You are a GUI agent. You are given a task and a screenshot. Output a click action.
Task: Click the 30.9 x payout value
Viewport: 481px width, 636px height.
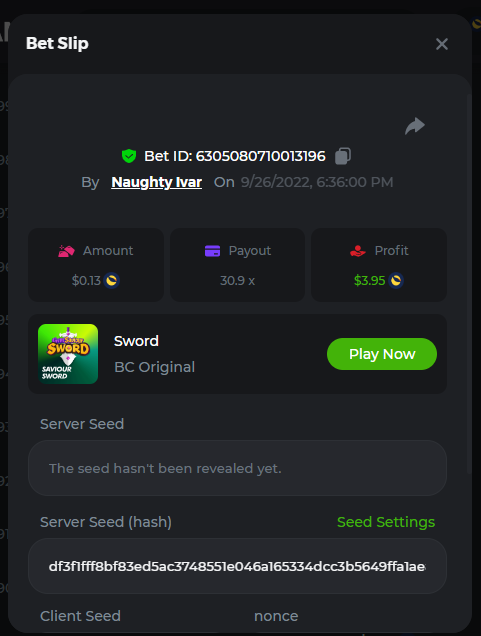(237, 281)
